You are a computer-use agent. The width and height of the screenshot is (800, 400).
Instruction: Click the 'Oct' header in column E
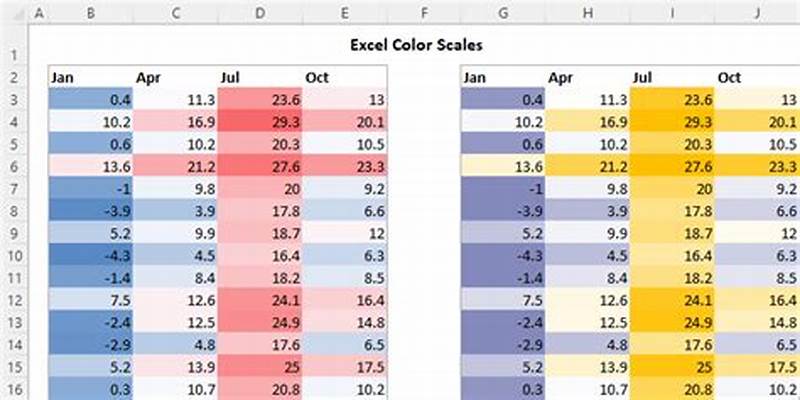pyautogui.click(x=345, y=77)
